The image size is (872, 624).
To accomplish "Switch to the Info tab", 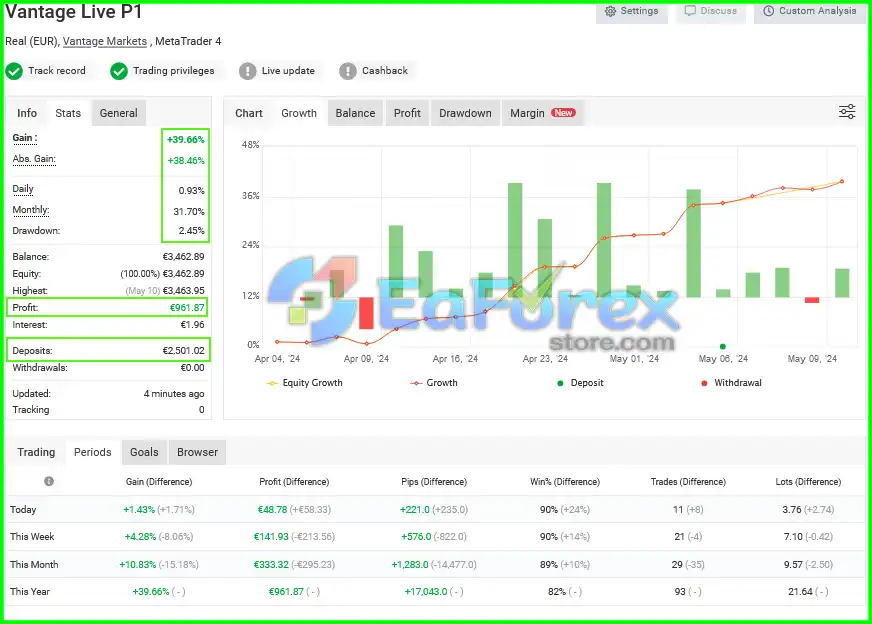I will (27, 113).
